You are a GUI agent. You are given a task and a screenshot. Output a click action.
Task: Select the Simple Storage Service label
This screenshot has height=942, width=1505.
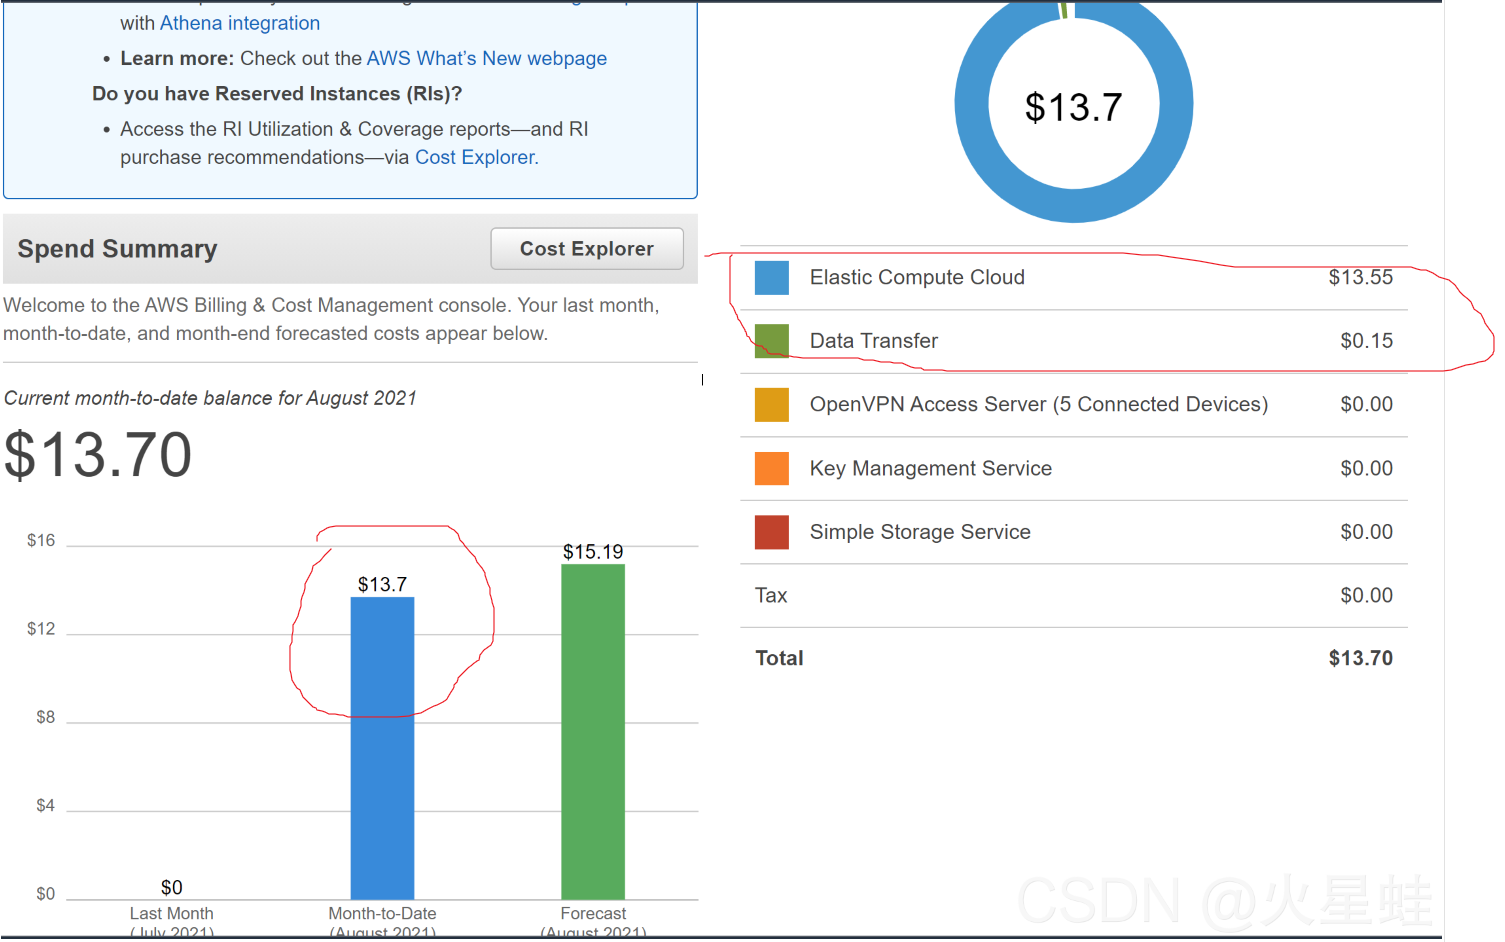(x=920, y=532)
